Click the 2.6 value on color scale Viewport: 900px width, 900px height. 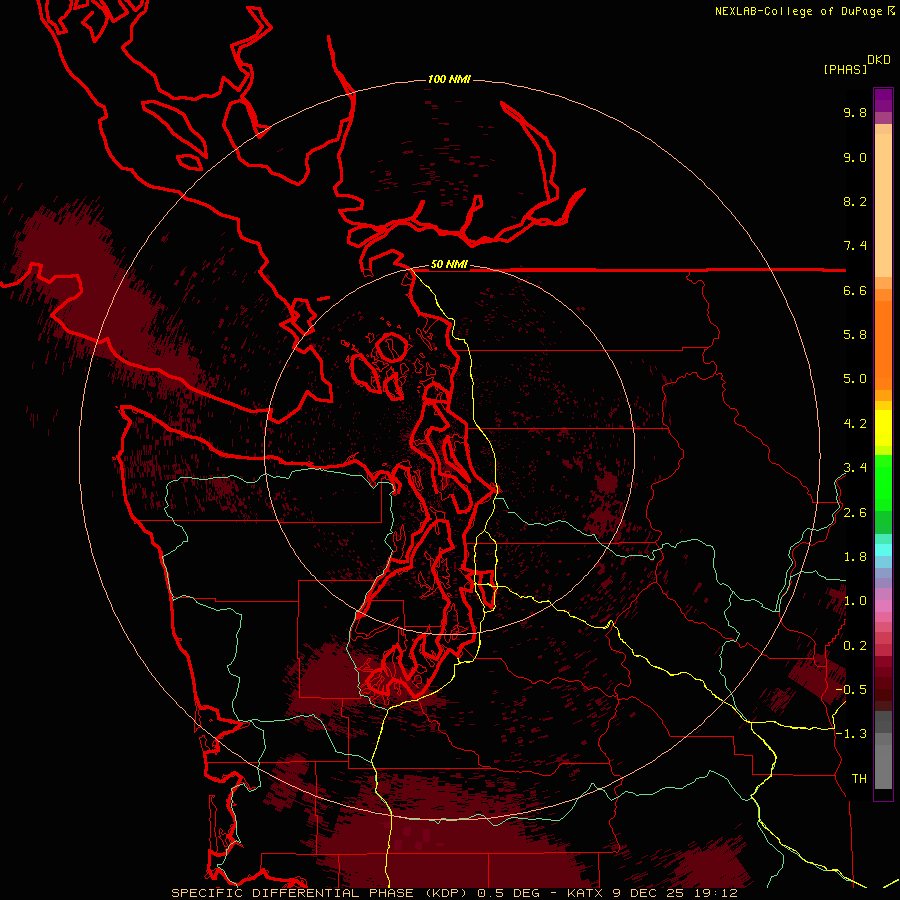[855, 513]
